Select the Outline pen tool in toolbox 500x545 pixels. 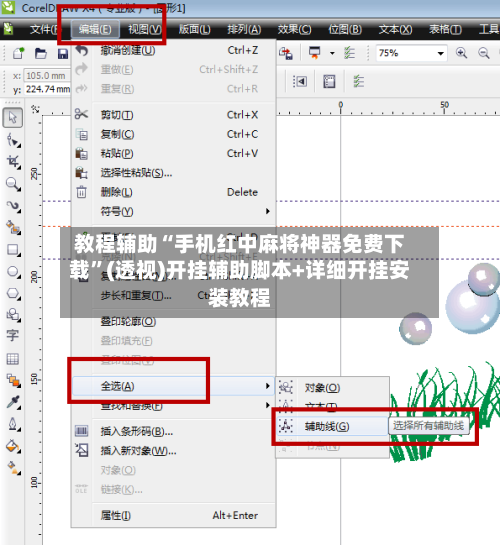tap(13, 424)
